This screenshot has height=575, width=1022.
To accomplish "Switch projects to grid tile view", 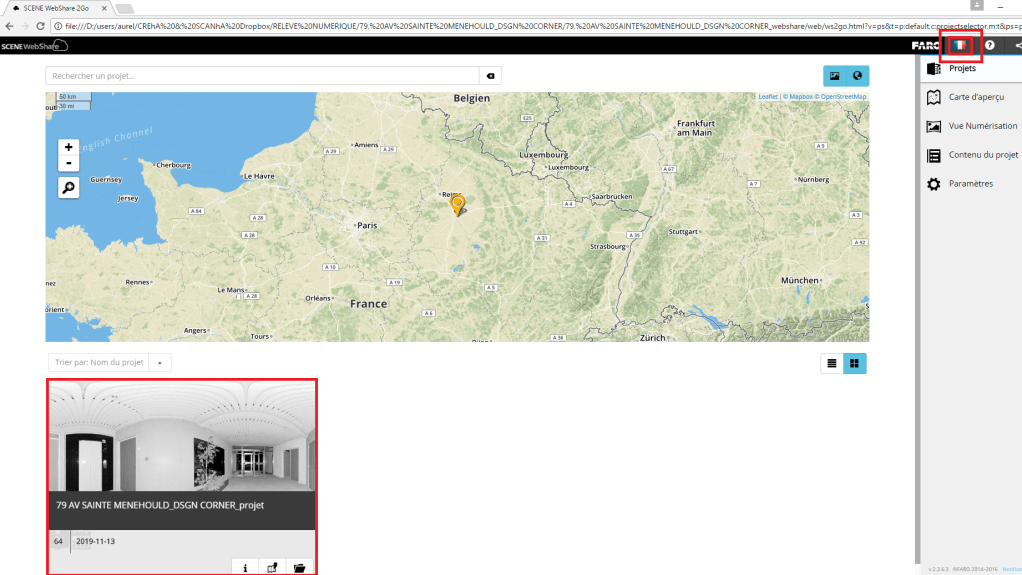I will coord(854,363).
